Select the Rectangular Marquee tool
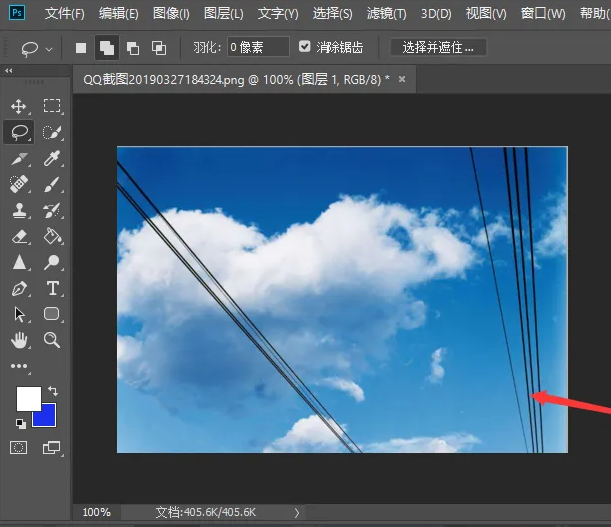Image resolution: width=611 pixels, height=527 pixels. click(x=52, y=106)
